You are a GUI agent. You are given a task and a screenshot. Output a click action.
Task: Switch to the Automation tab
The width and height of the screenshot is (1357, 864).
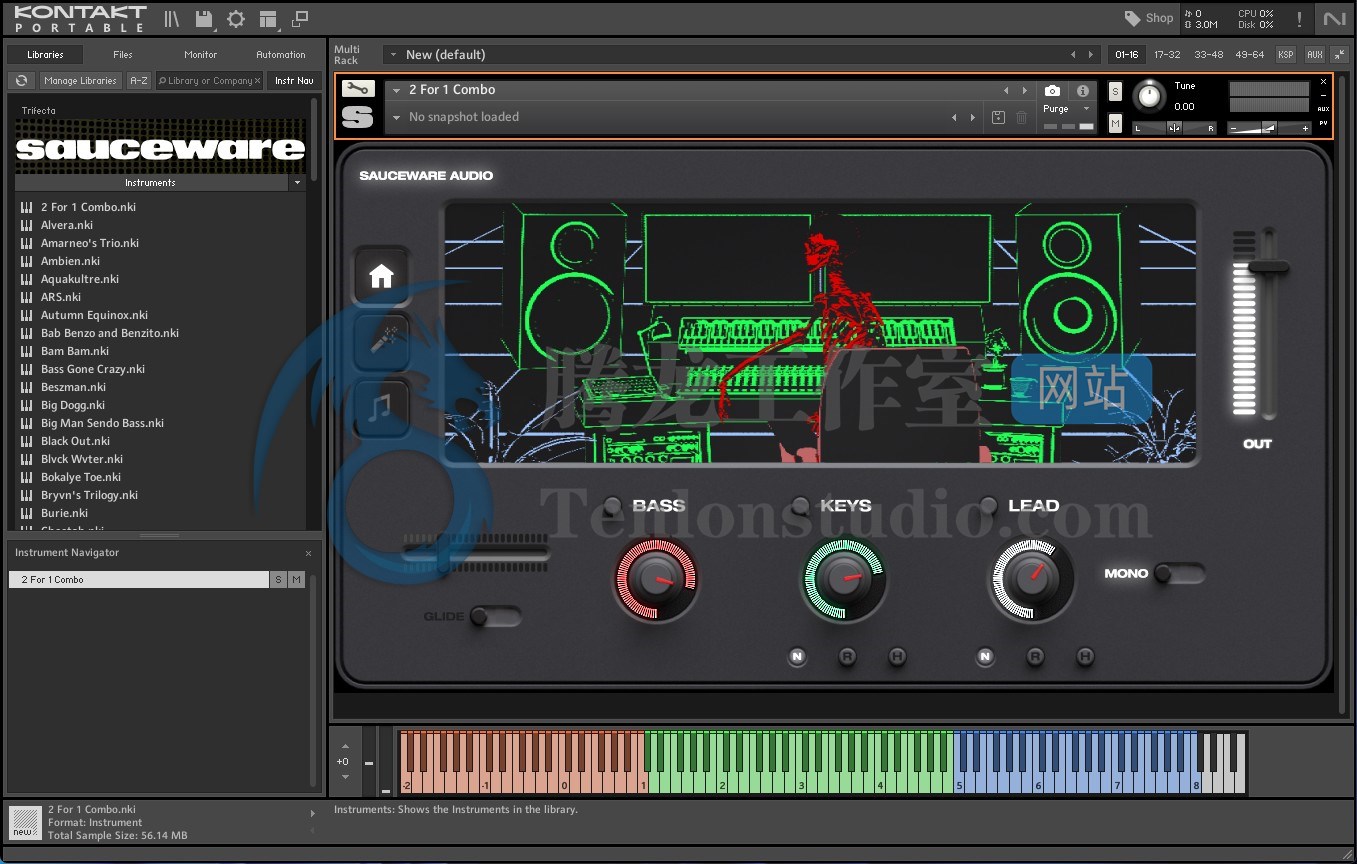click(x=281, y=55)
